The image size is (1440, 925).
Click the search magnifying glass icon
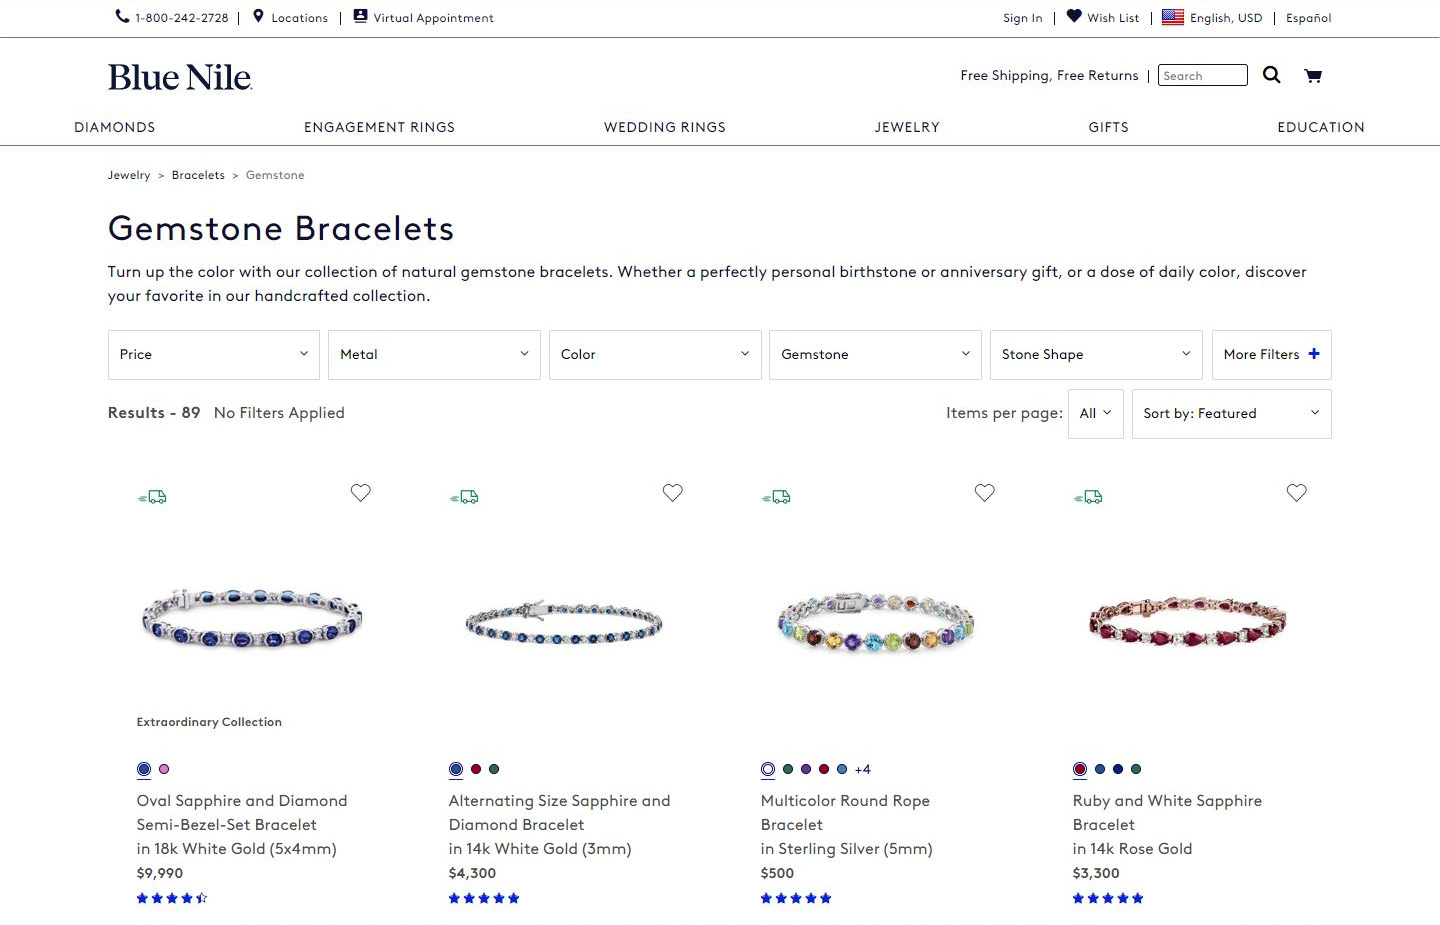point(1271,75)
